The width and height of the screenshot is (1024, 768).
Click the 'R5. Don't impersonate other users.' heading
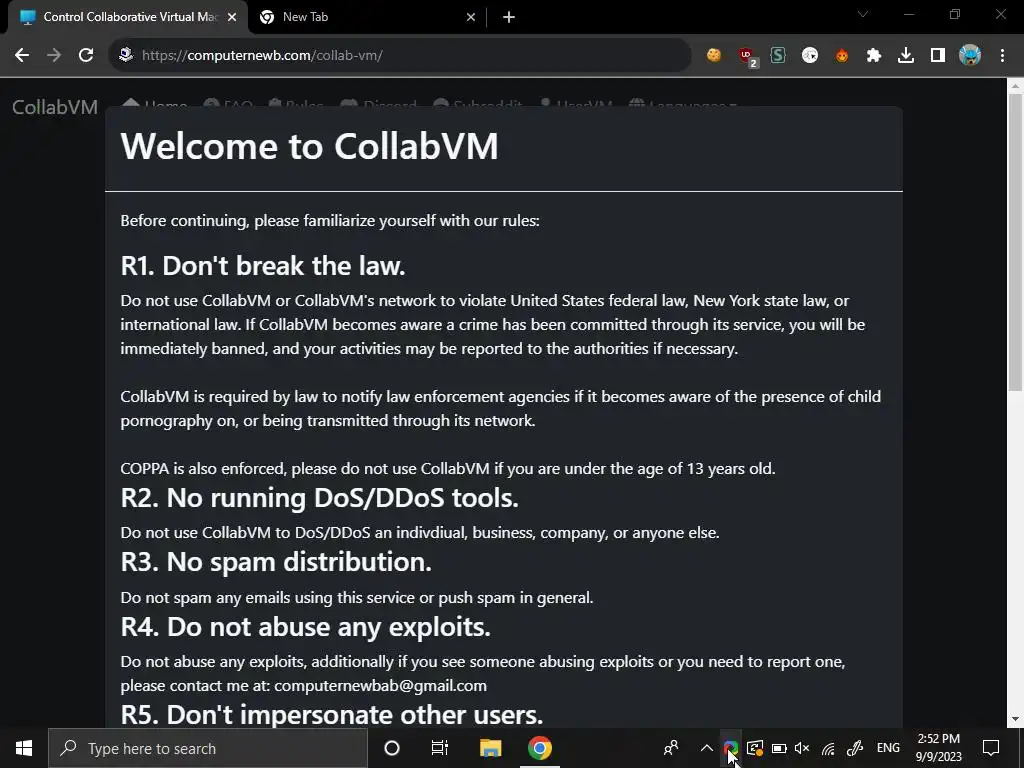click(x=332, y=714)
